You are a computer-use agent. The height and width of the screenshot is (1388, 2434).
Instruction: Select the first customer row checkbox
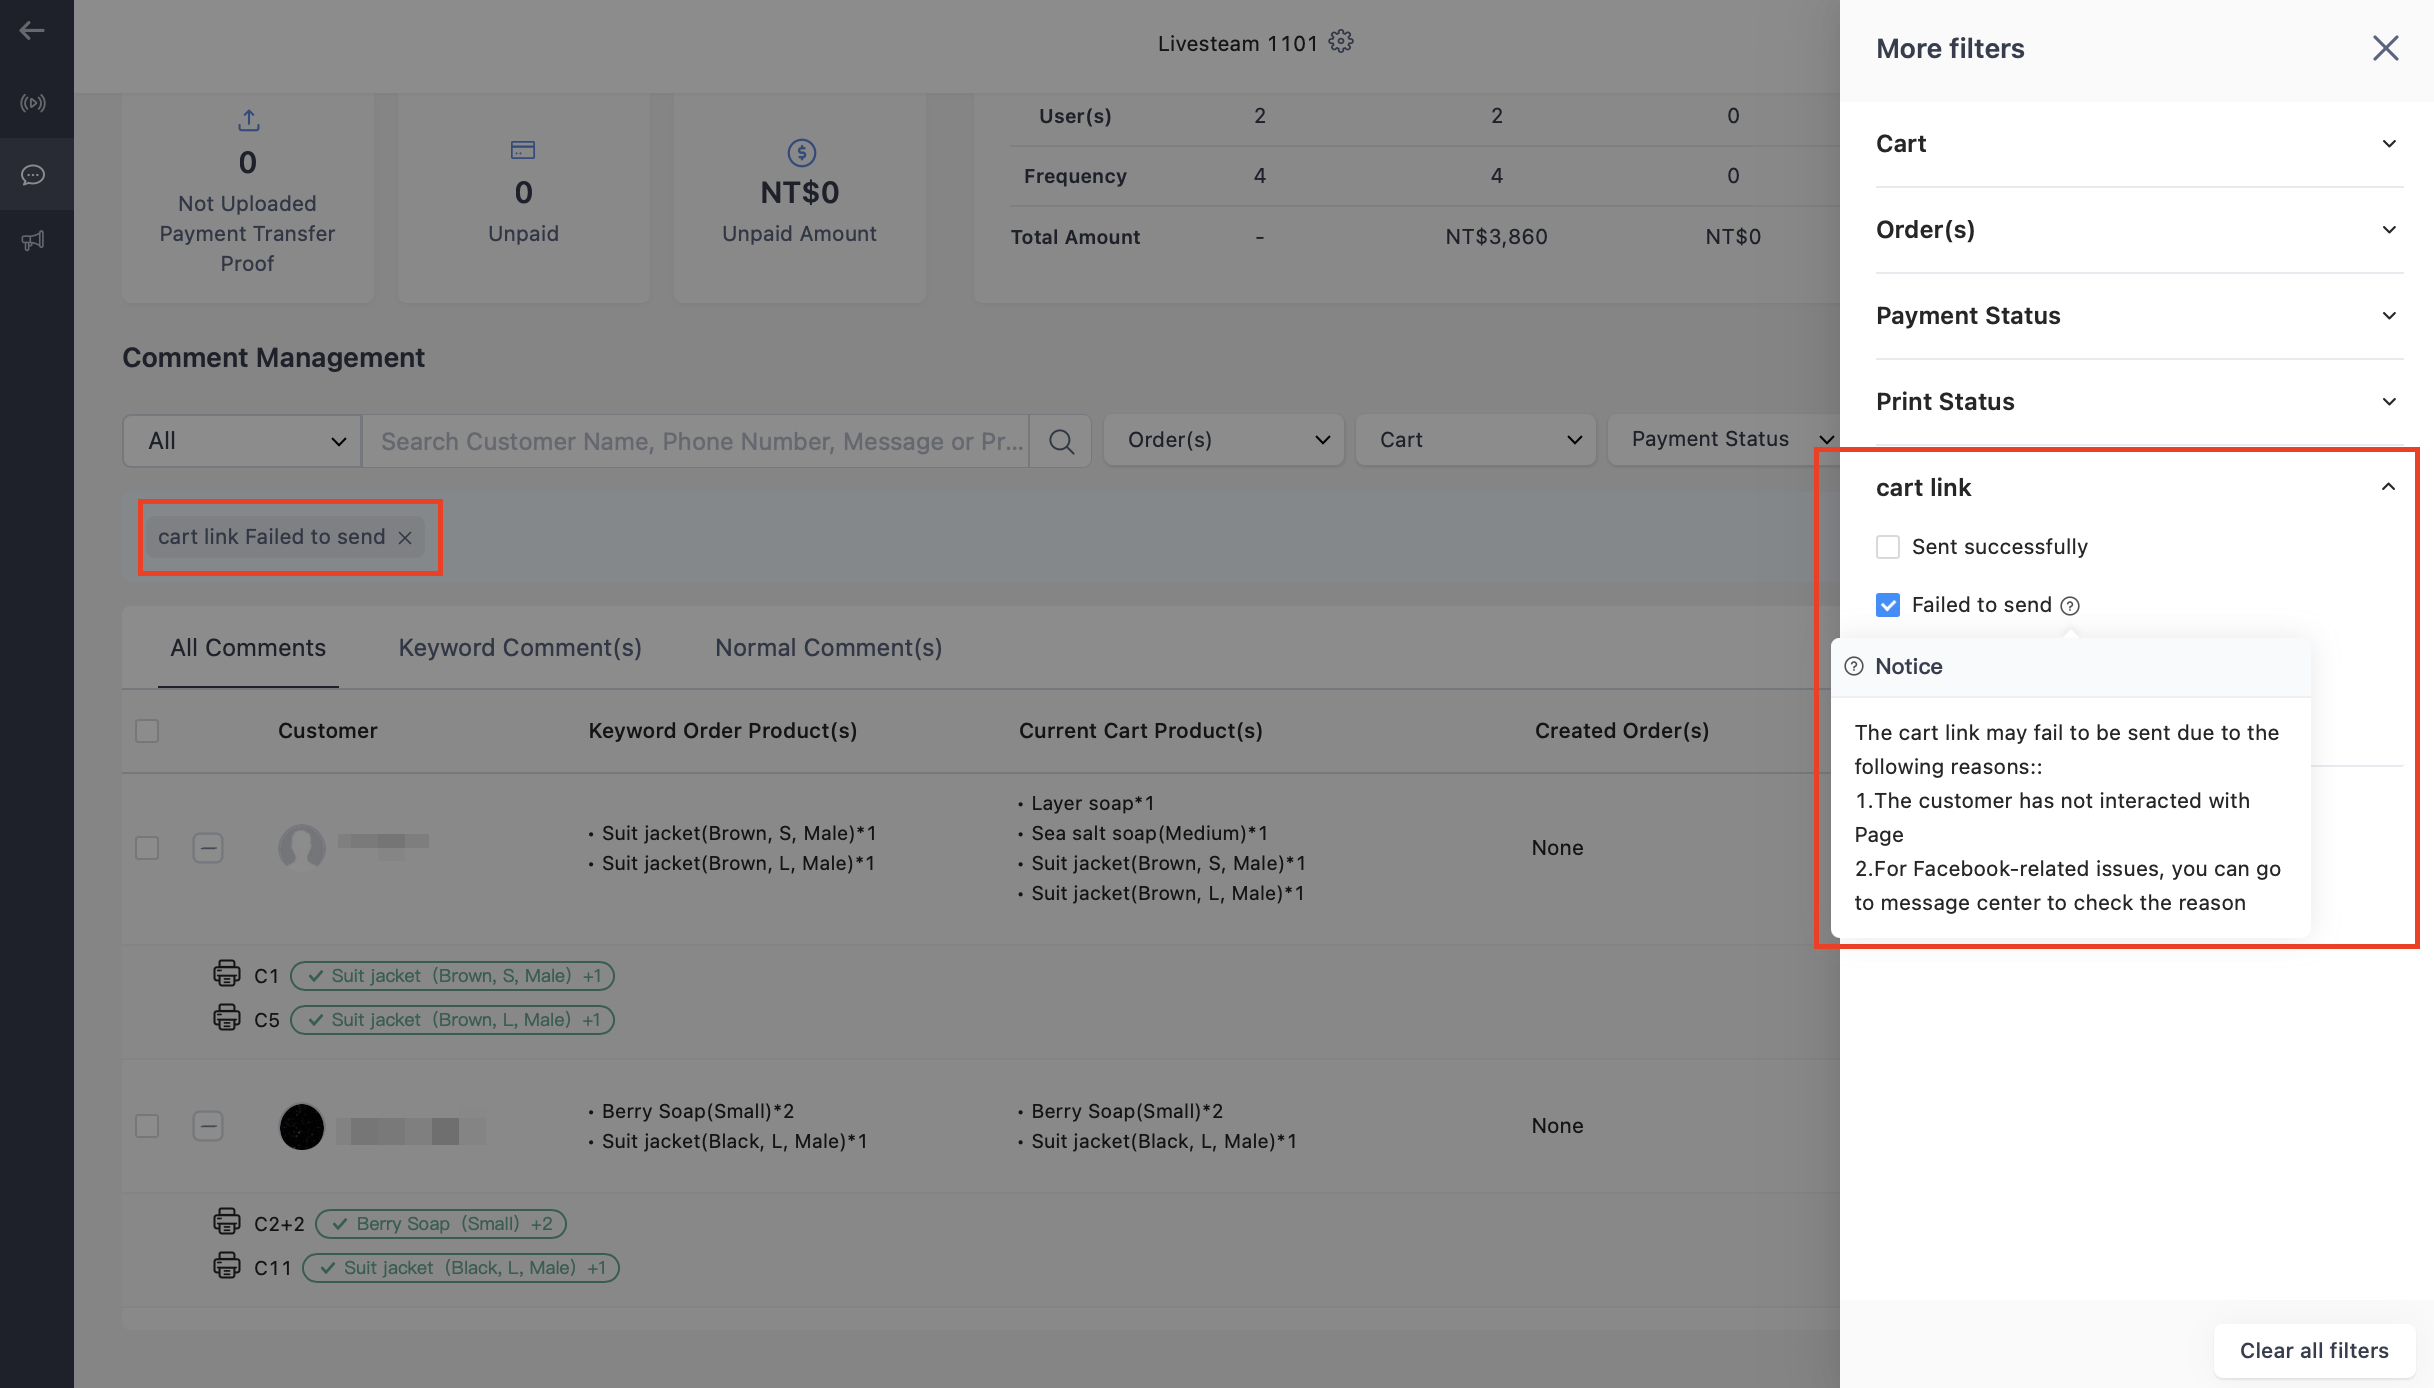coord(147,849)
